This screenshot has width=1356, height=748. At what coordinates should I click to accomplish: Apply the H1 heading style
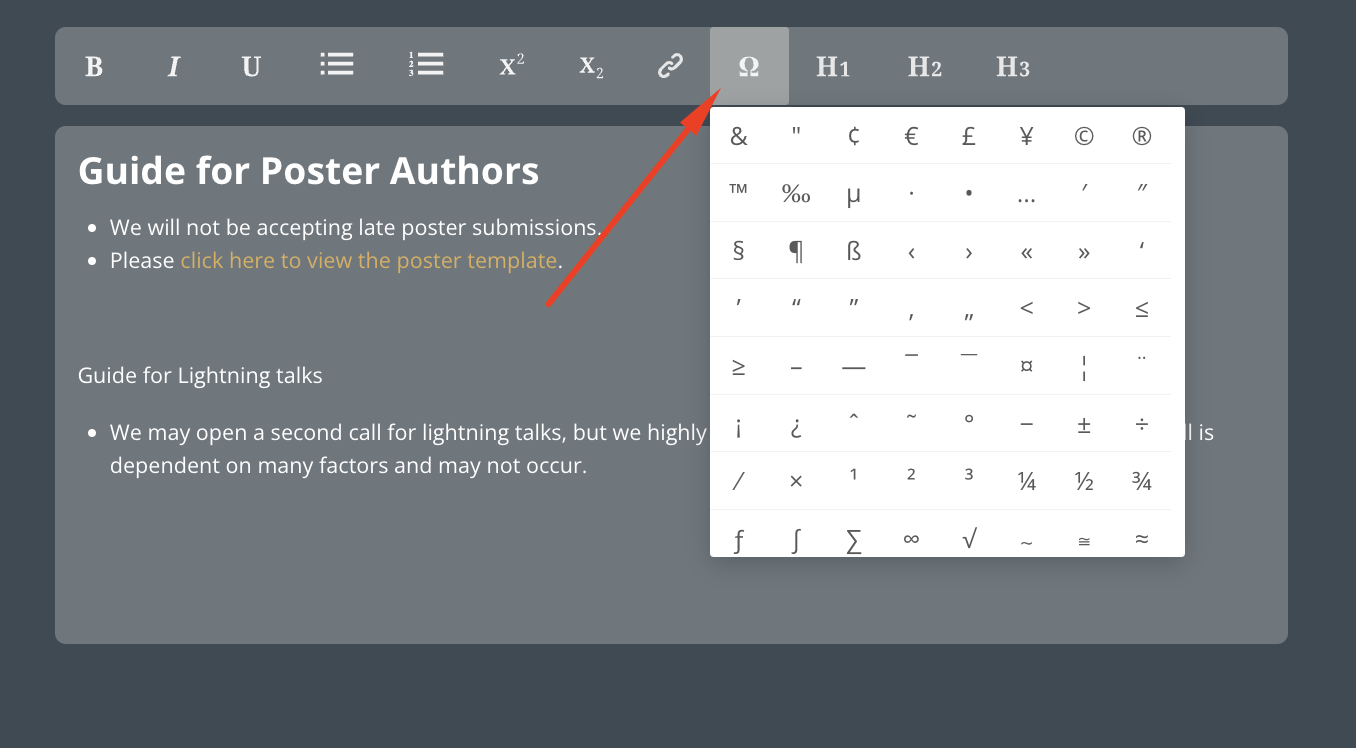point(833,66)
